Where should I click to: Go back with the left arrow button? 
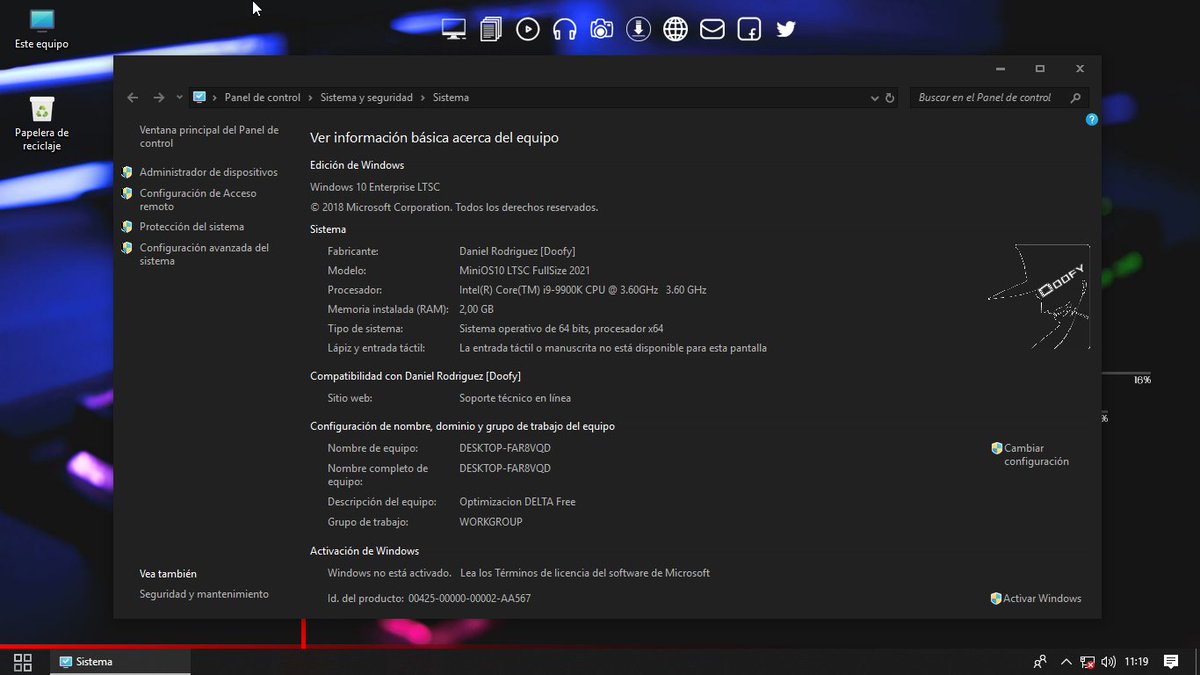(x=133, y=97)
